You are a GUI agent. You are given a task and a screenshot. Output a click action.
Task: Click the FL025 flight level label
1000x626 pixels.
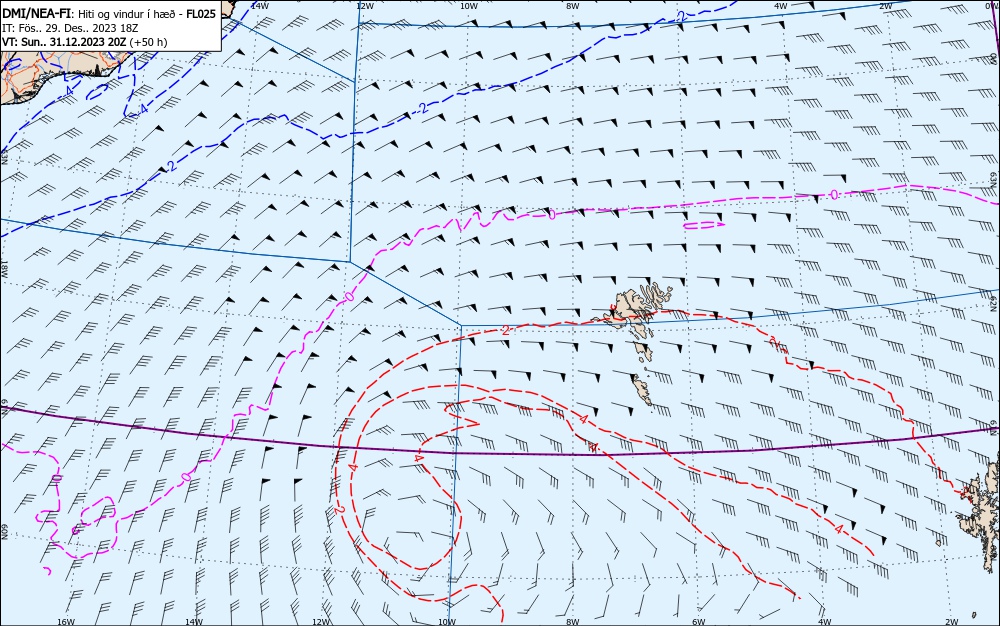[x=201, y=14]
